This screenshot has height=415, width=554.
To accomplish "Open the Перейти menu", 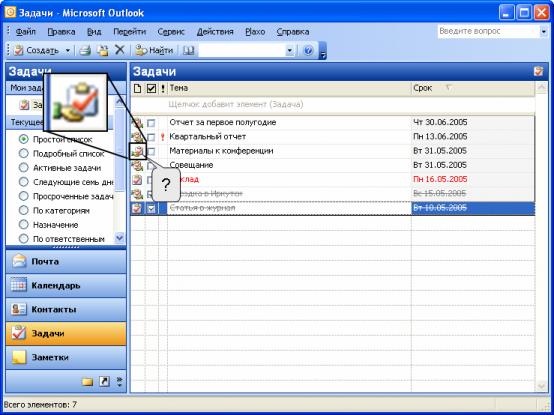I will [x=129, y=31].
